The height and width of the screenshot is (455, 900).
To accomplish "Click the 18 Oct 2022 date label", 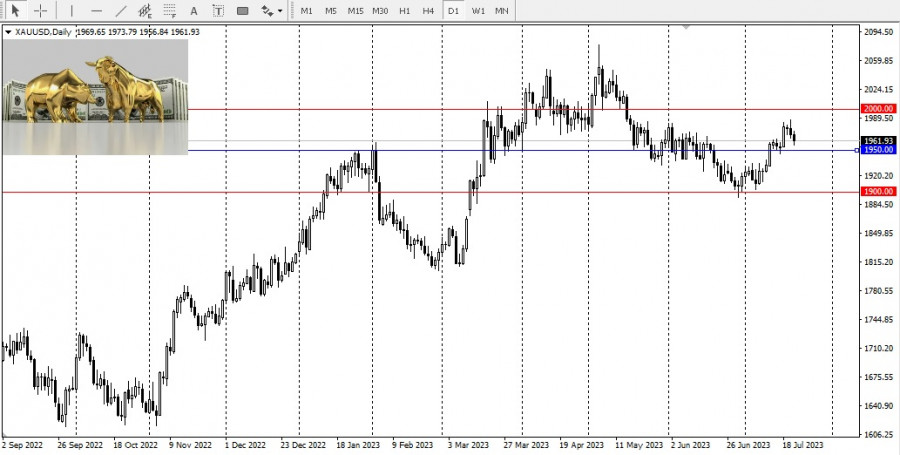I will click(134, 445).
